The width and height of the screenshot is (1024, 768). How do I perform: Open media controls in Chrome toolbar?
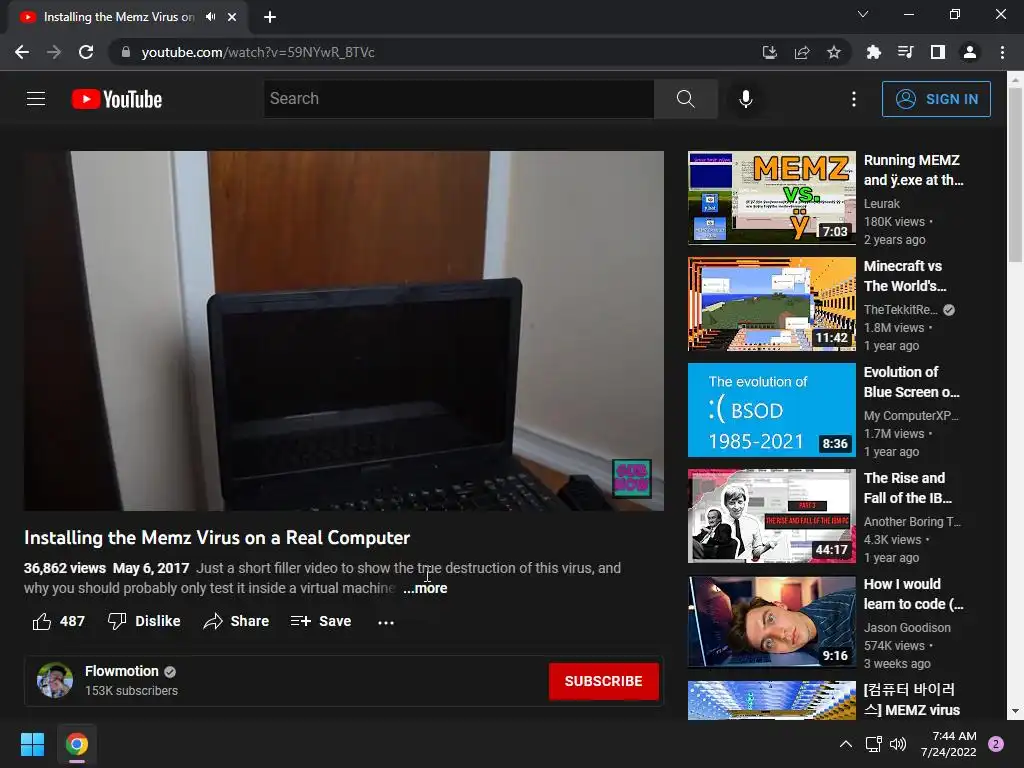pos(905,52)
